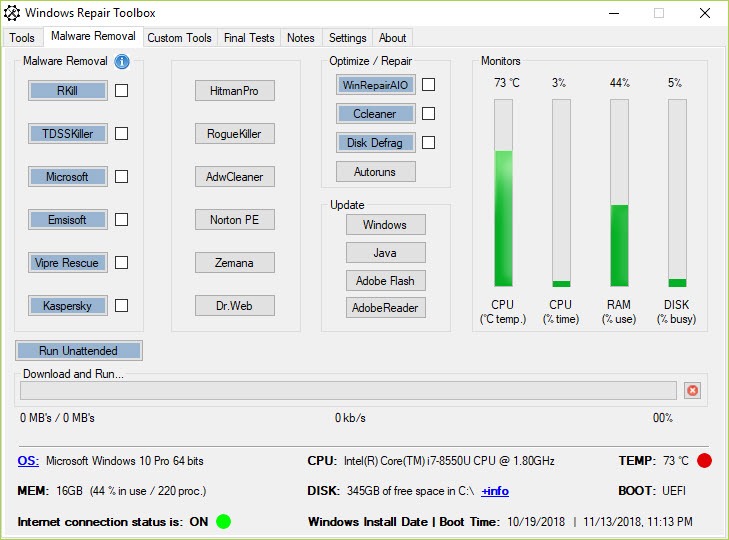Check the Emsisoft checkbox
Viewport: 729px width, 540px height.
[121, 220]
